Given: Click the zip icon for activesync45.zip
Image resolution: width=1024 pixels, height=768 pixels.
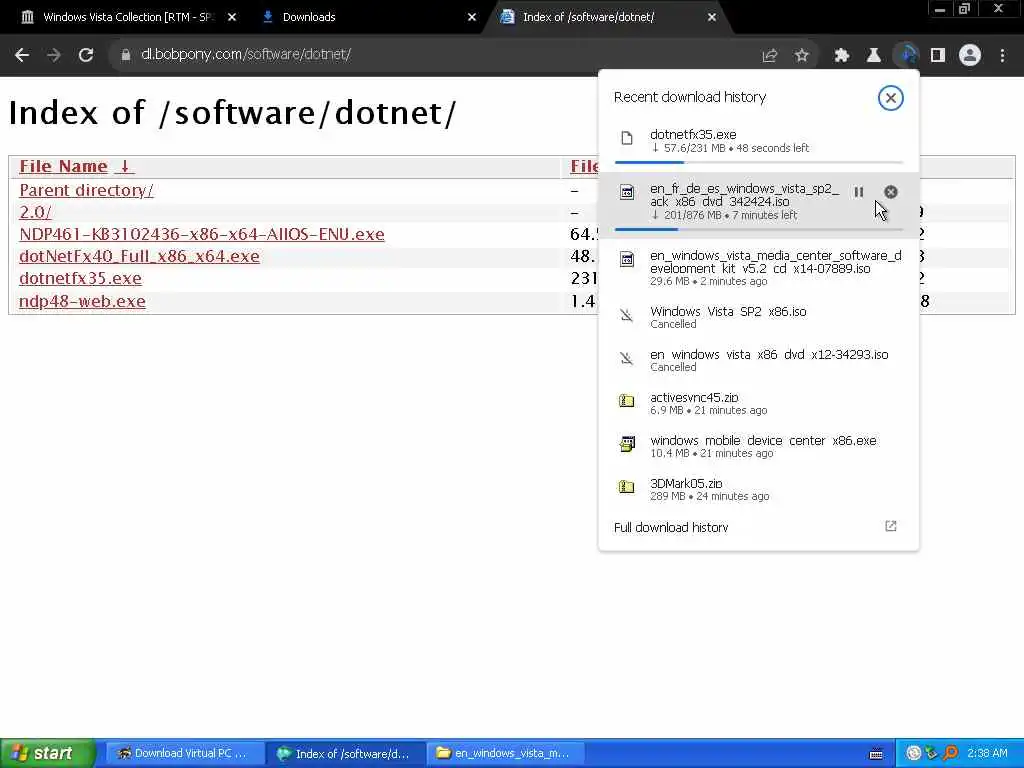Looking at the screenshot, I should pyautogui.click(x=627, y=401).
